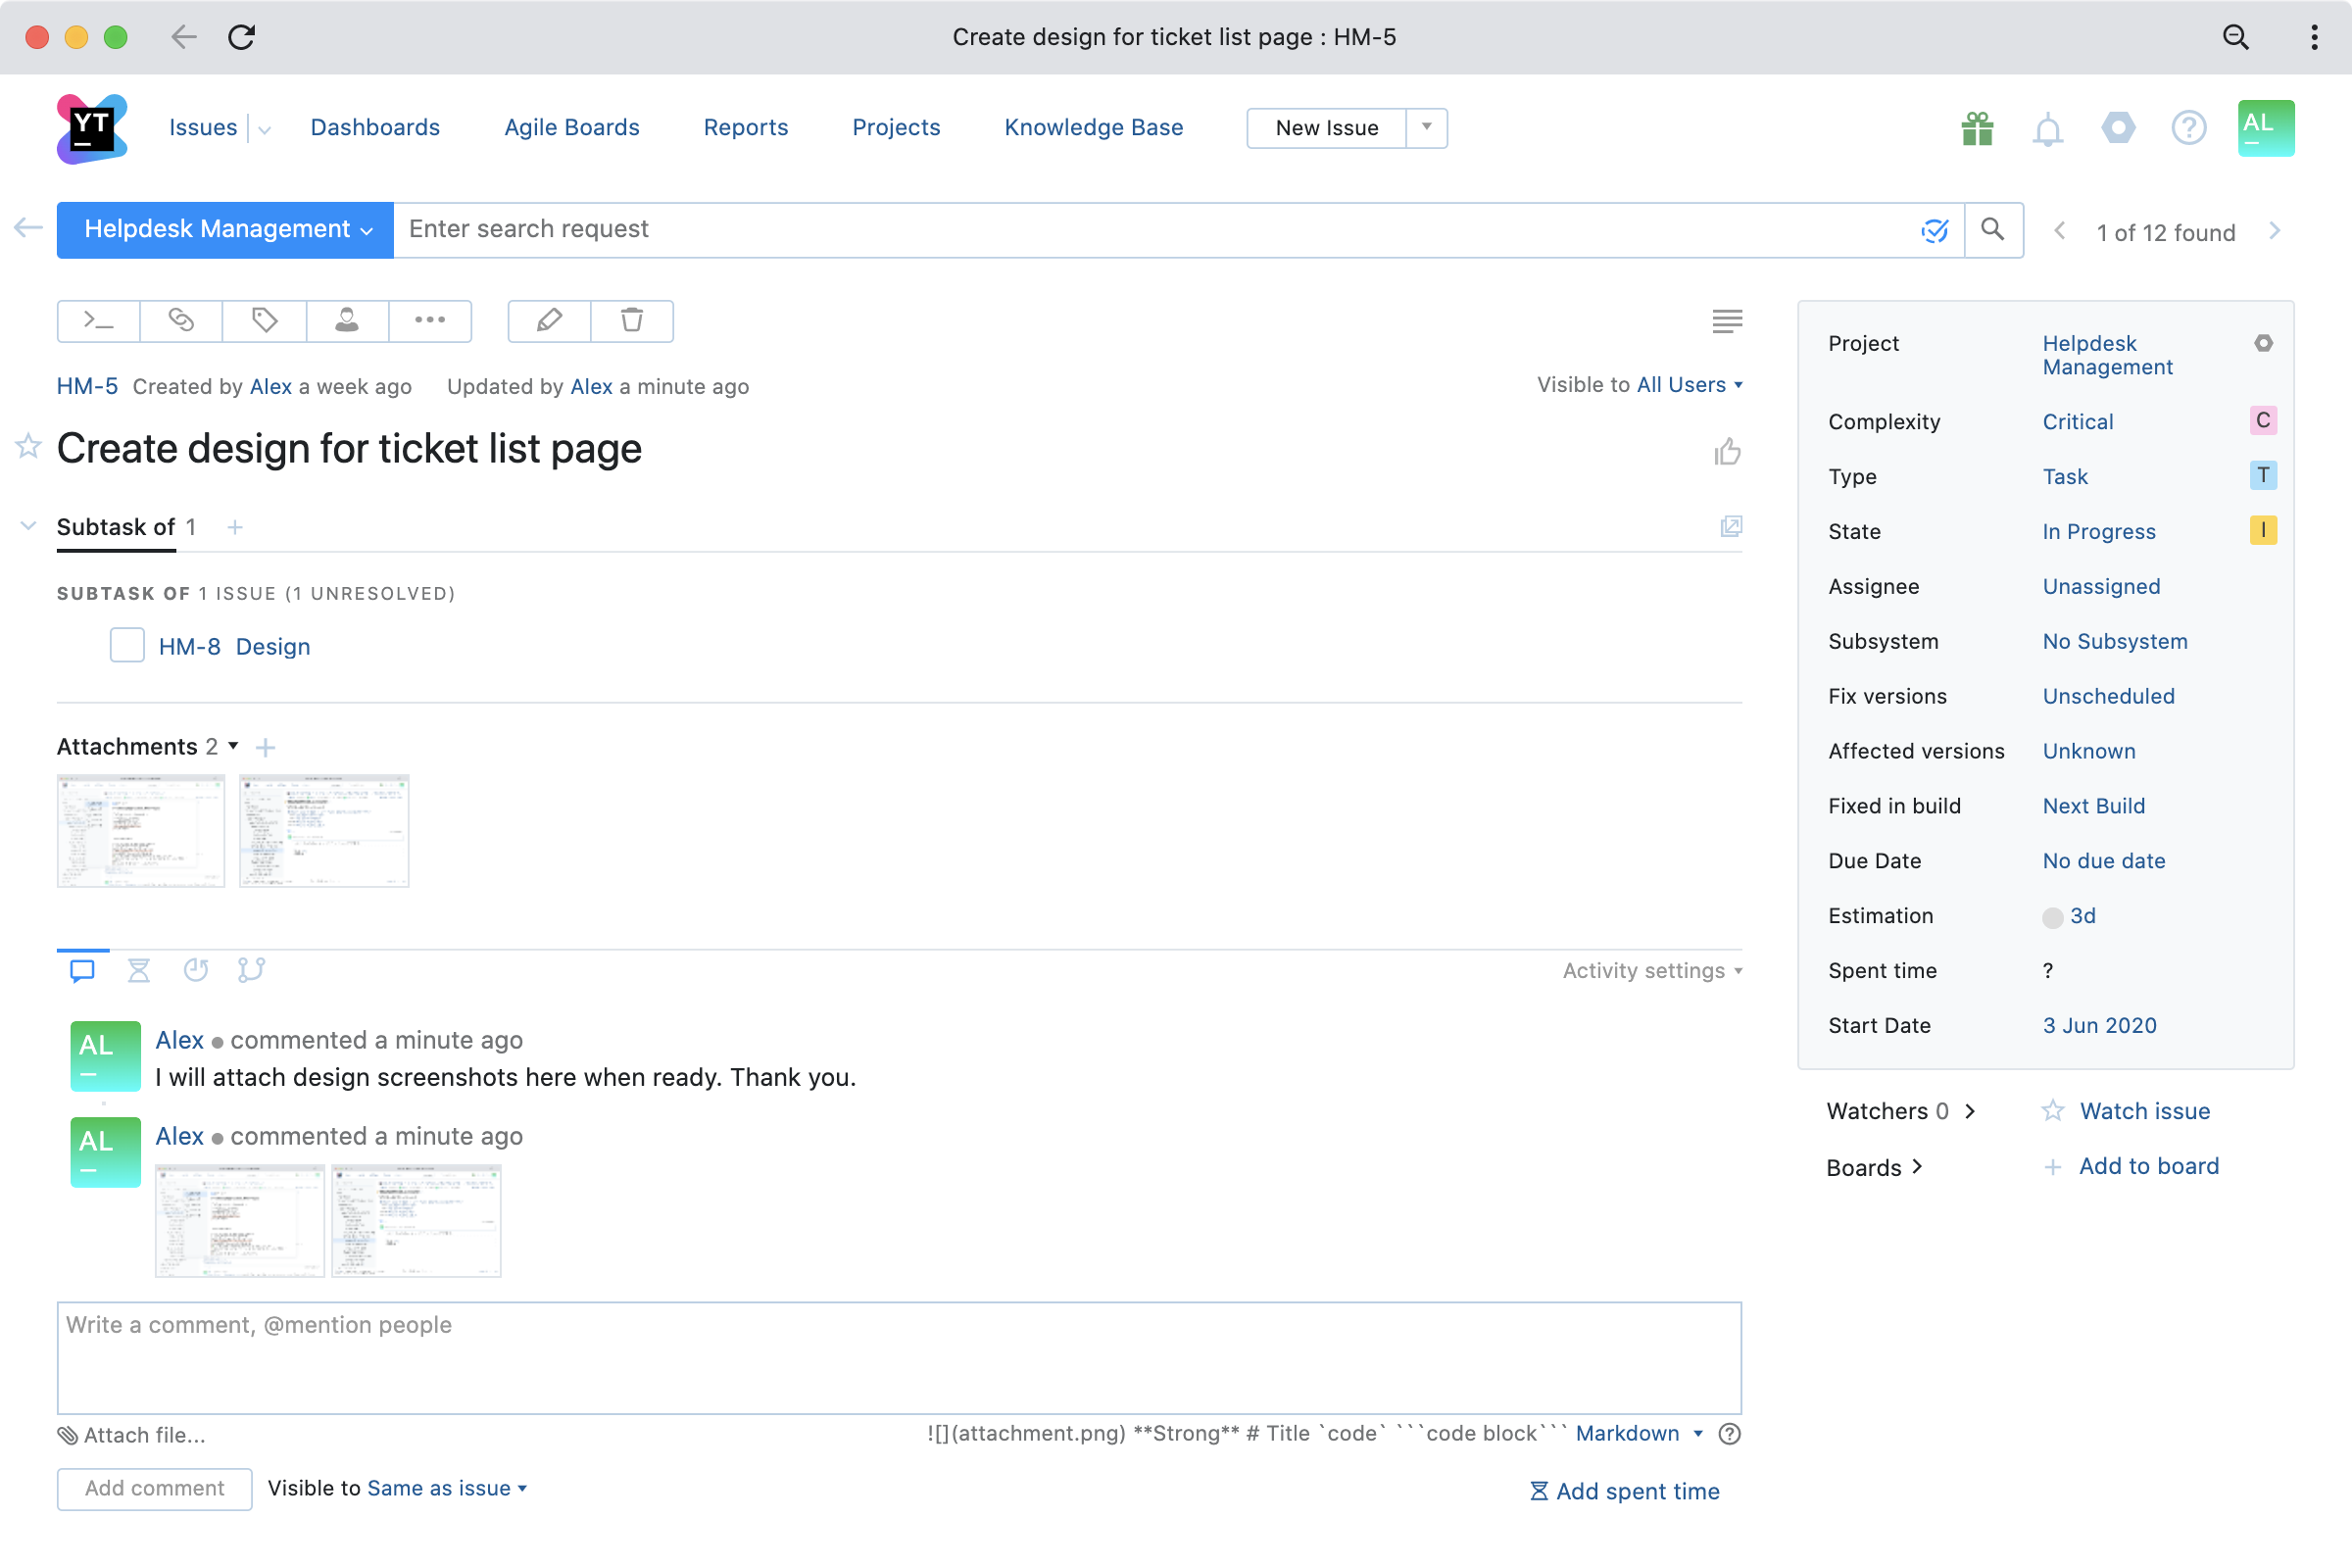Click the Attach file link

pyautogui.click(x=132, y=1436)
